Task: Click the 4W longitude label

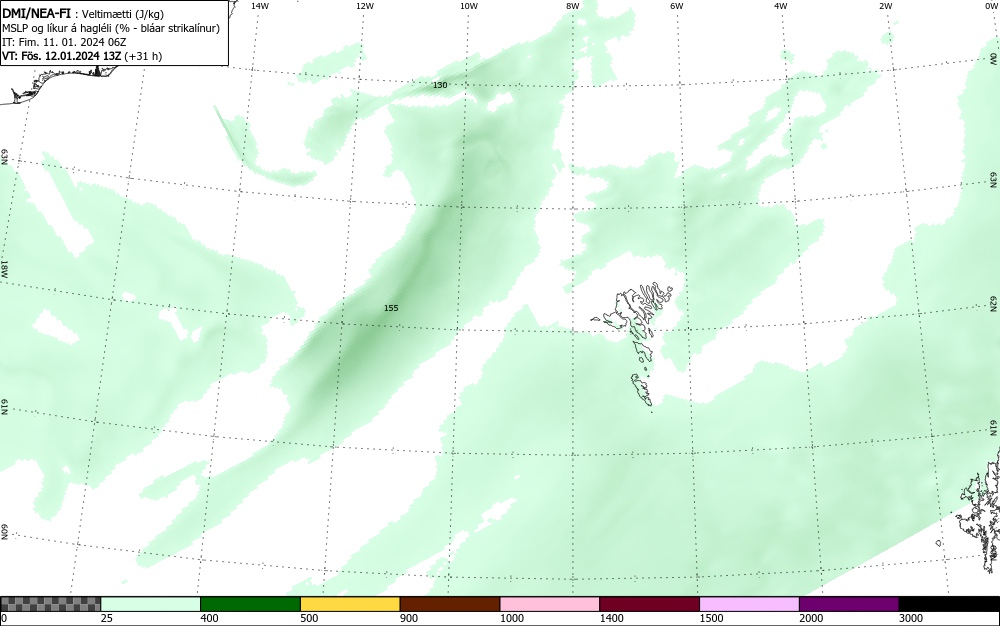Action: [781, 6]
